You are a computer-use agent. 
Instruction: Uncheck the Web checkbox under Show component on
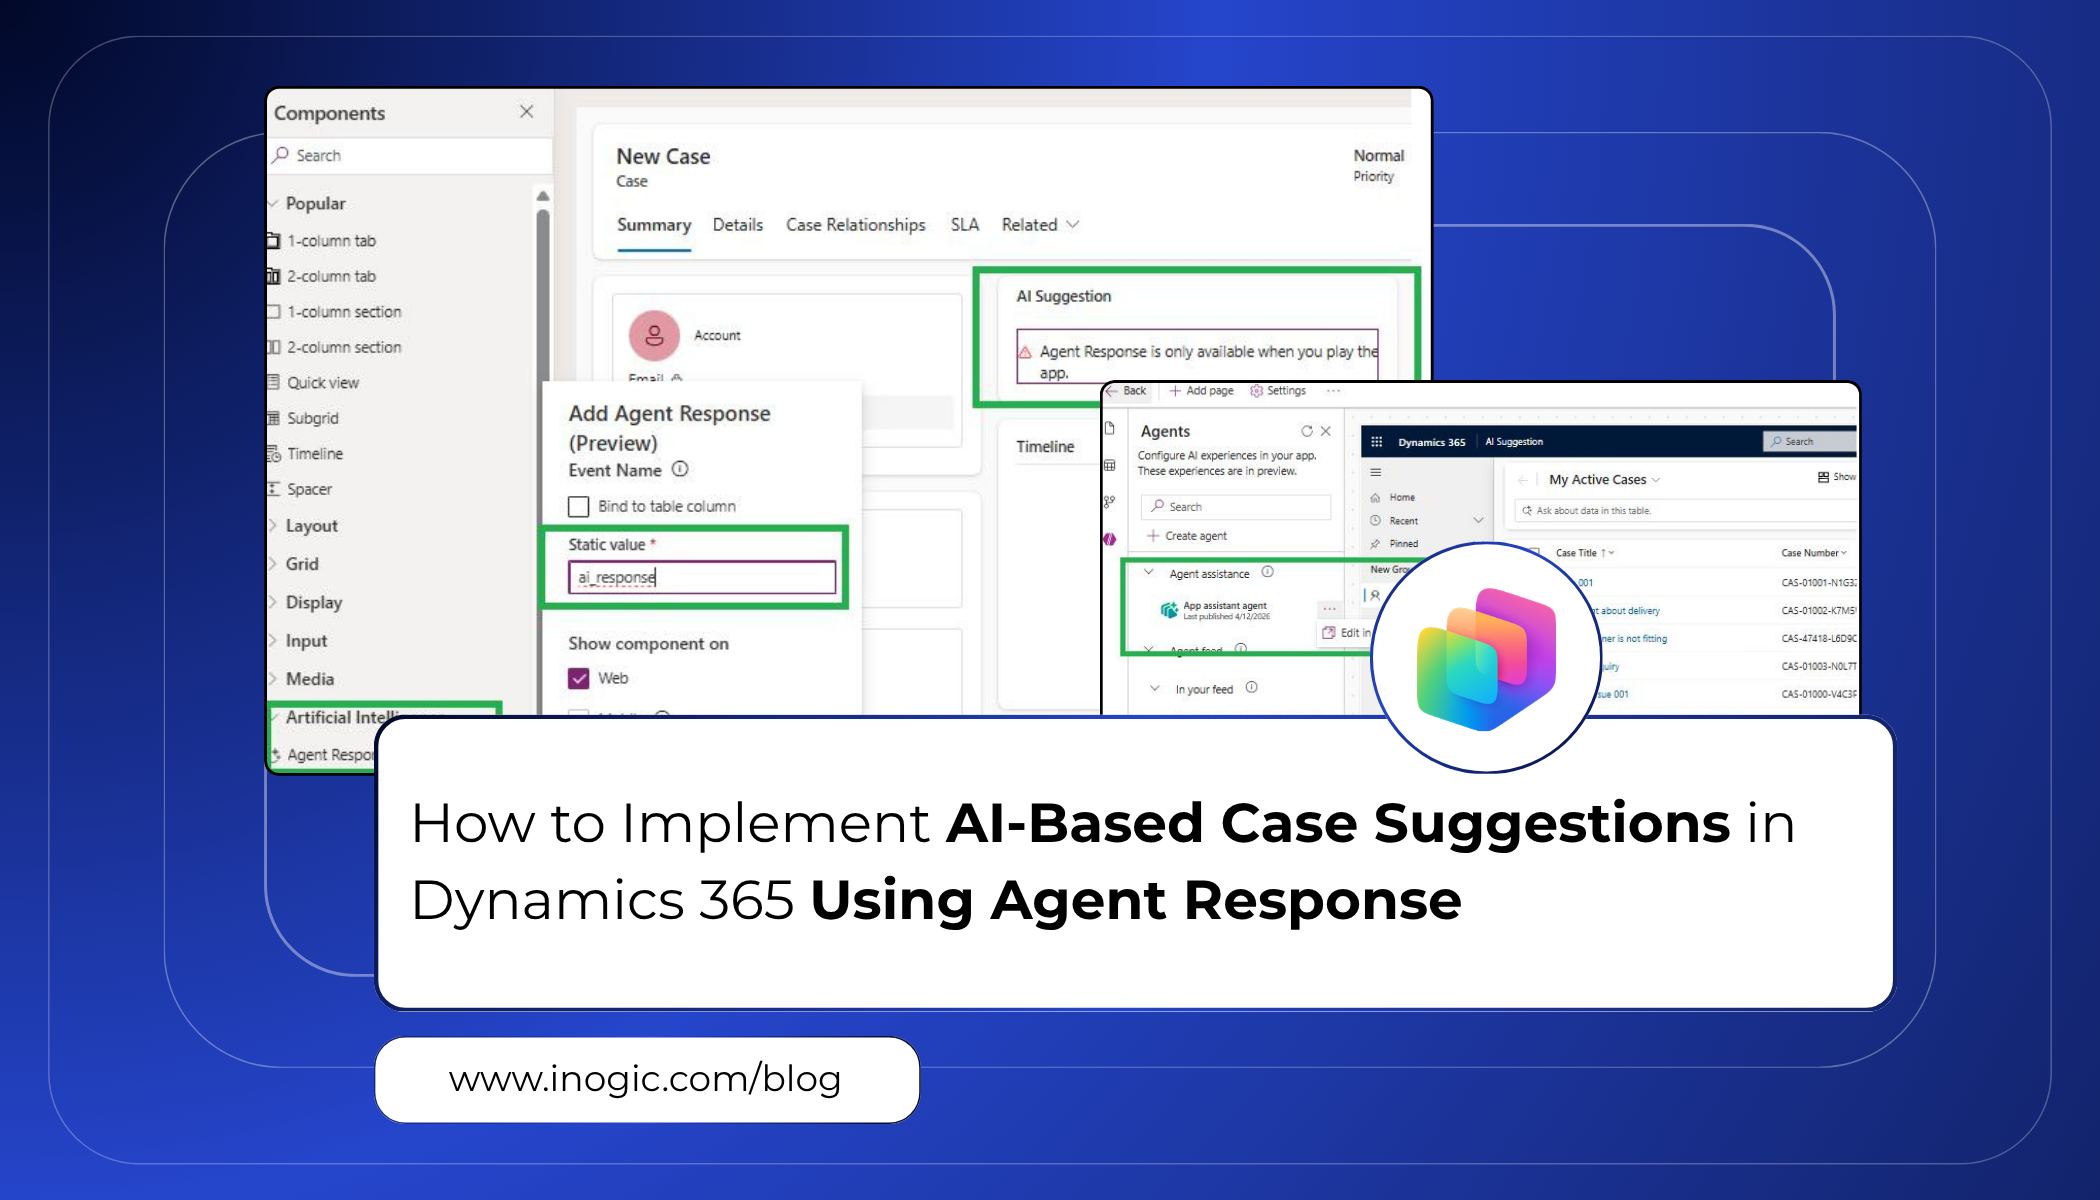point(579,678)
